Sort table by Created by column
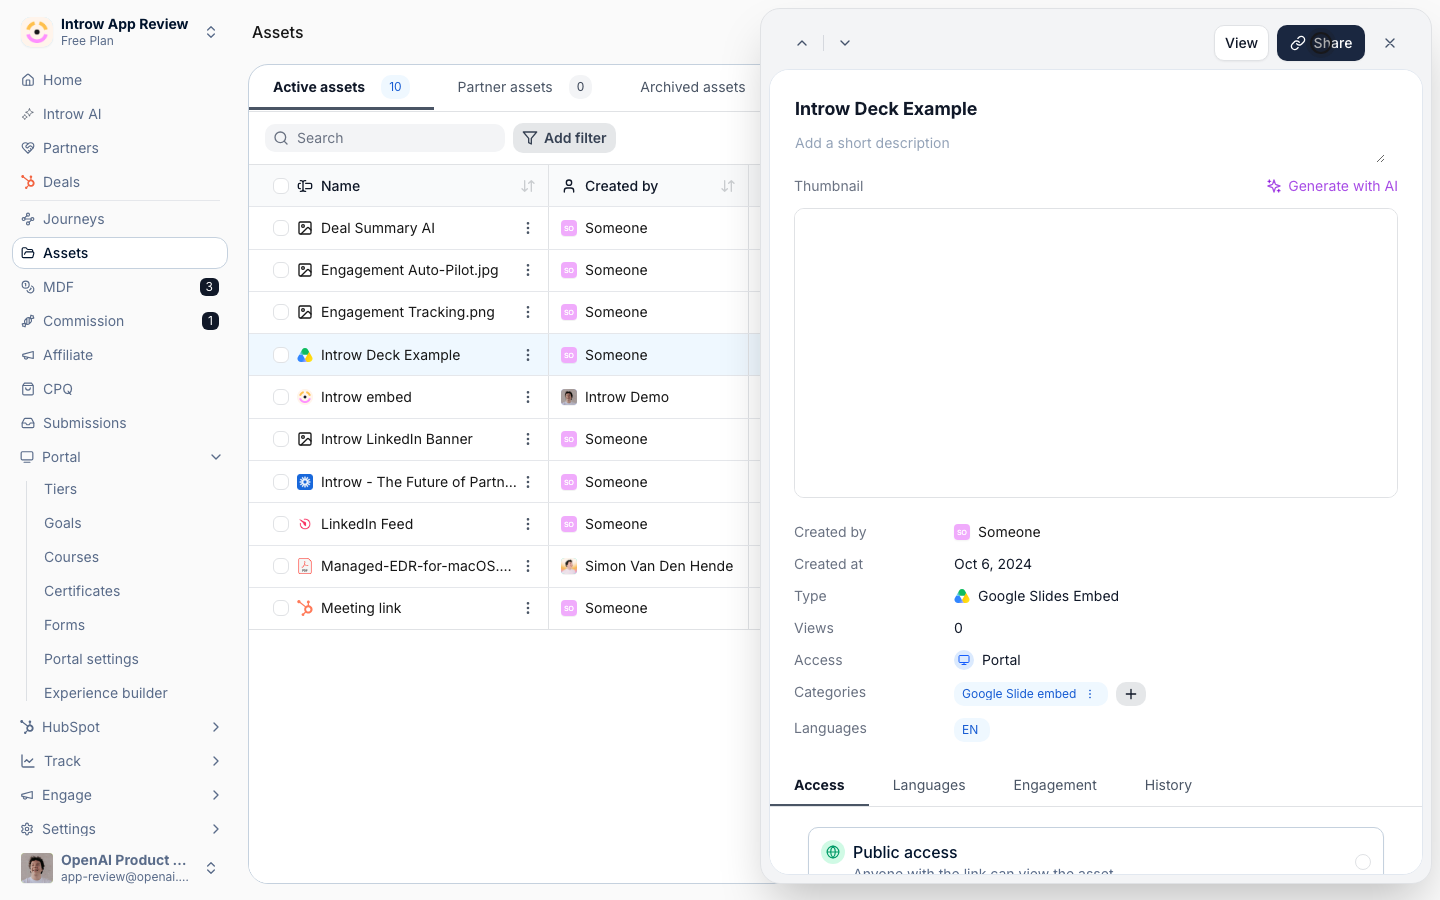Image resolution: width=1440 pixels, height=900 pixels. tap(728, 186)
